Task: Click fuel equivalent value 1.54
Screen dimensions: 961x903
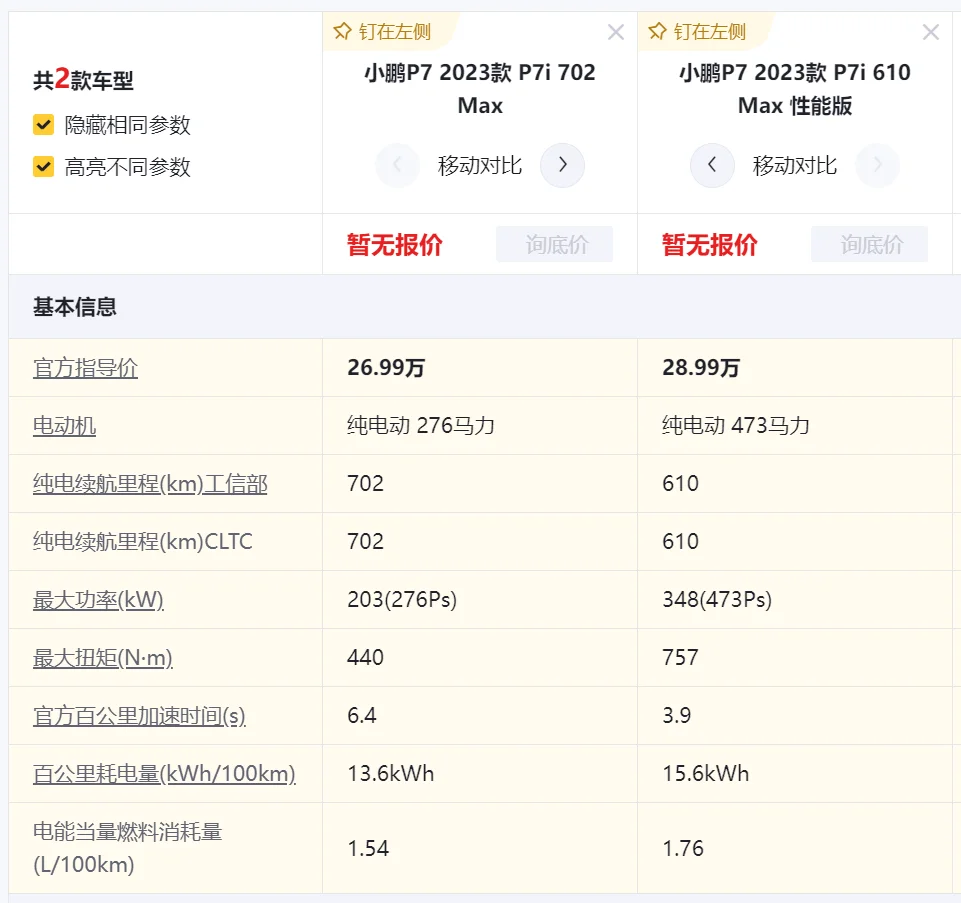Action: 368,848
